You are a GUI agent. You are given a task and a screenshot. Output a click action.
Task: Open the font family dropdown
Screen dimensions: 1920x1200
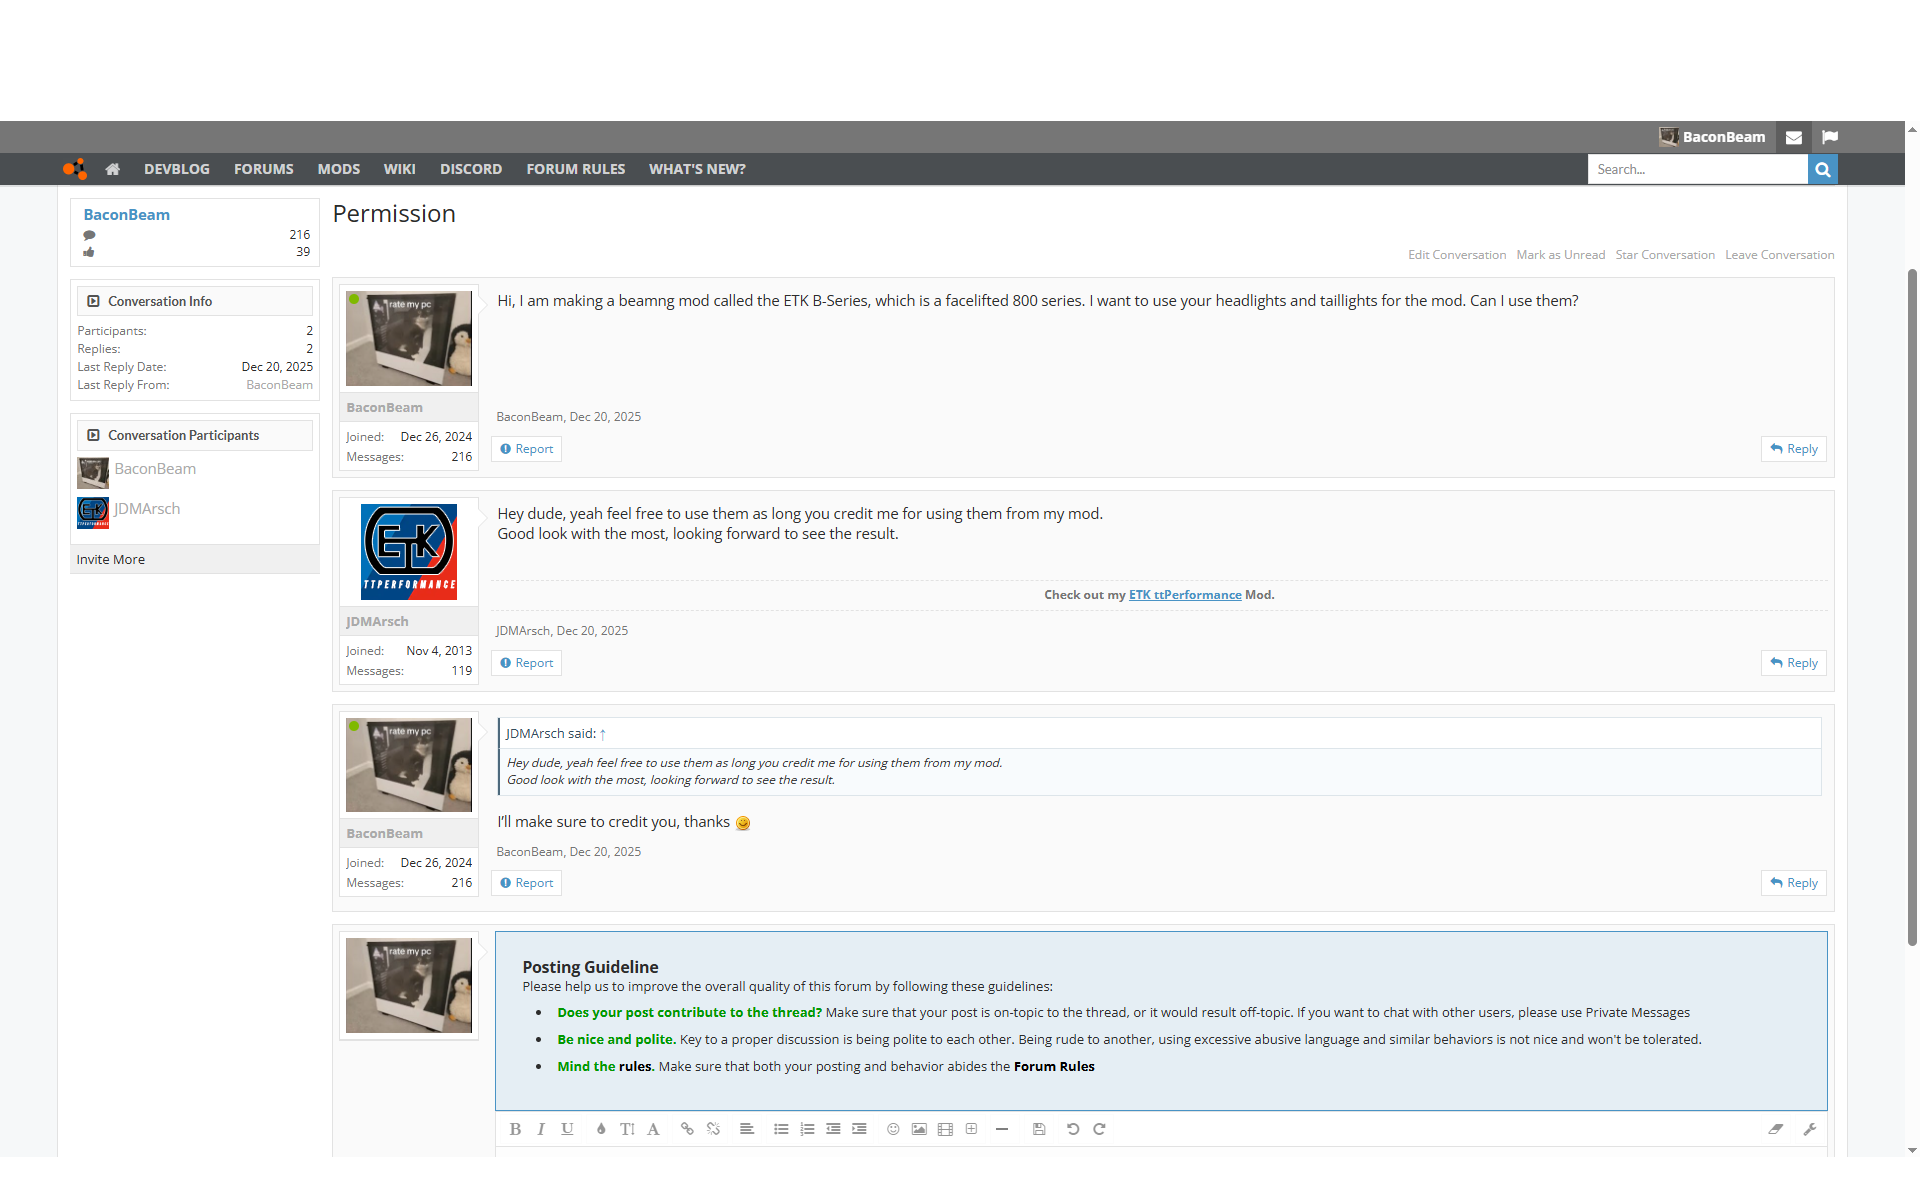[x=653, y=1129]
